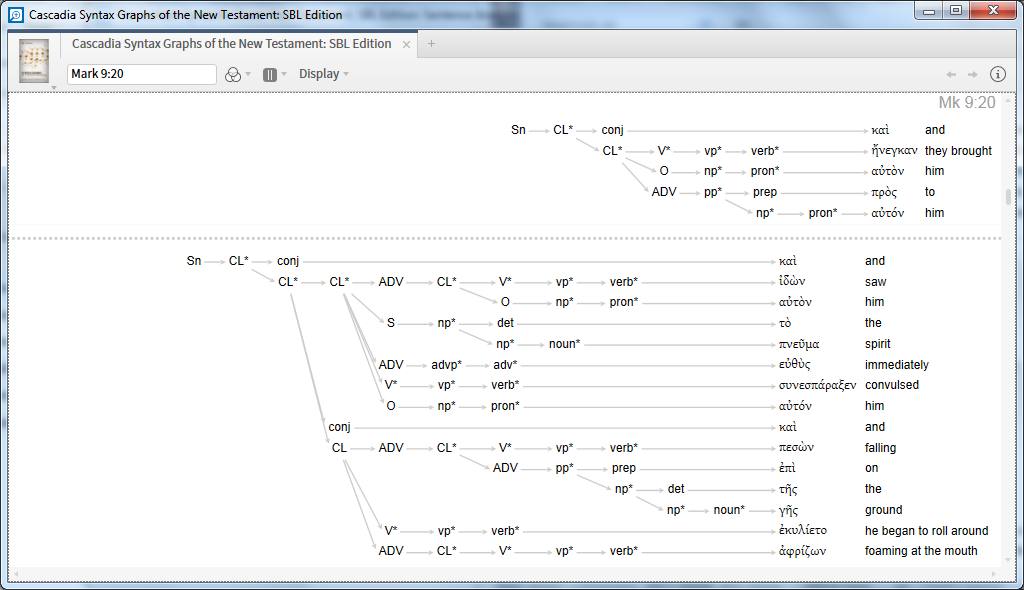This screenshot has width=1024, height=590.
Task: Click Greek word πρὸς
Action: click(x=884, y=192)
